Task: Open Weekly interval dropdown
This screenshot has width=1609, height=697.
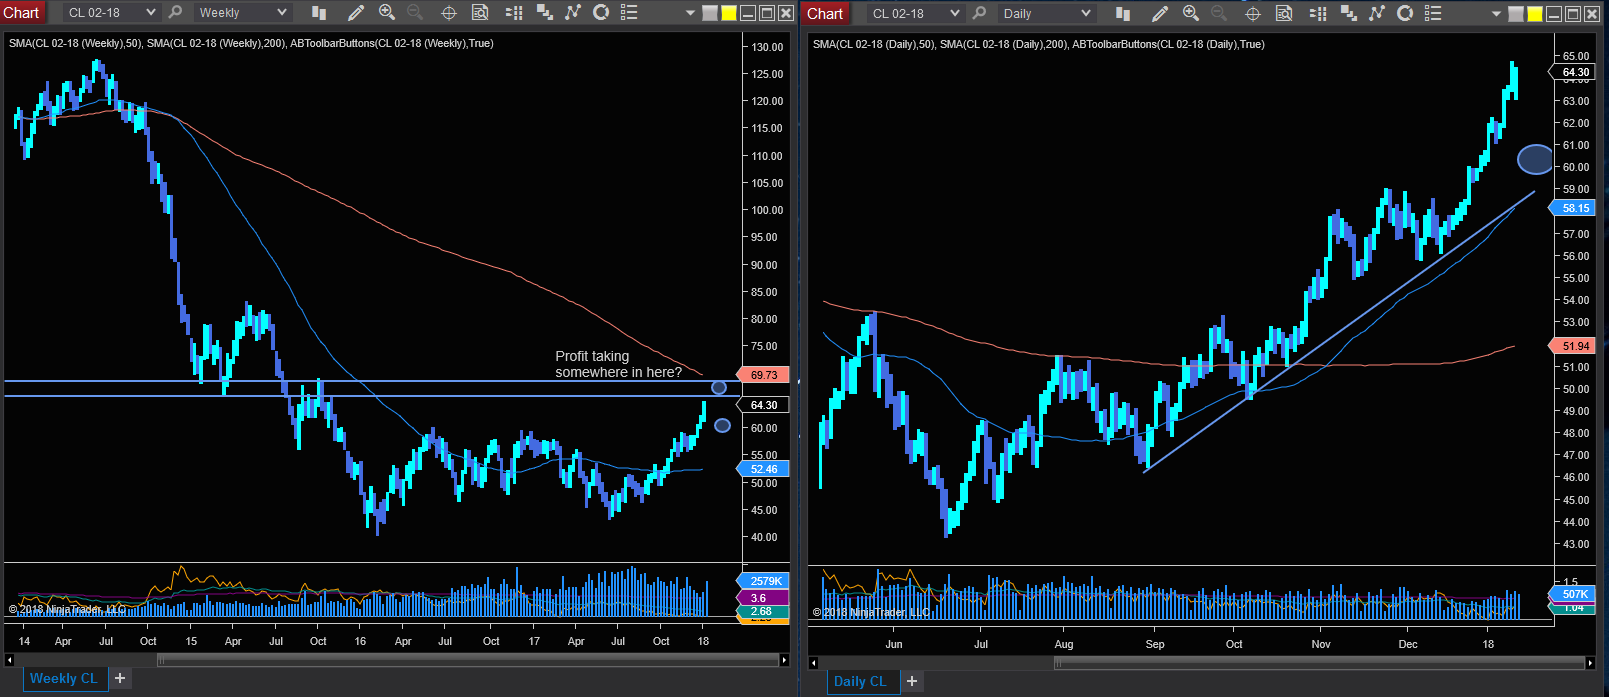Action: click(241, 13)
